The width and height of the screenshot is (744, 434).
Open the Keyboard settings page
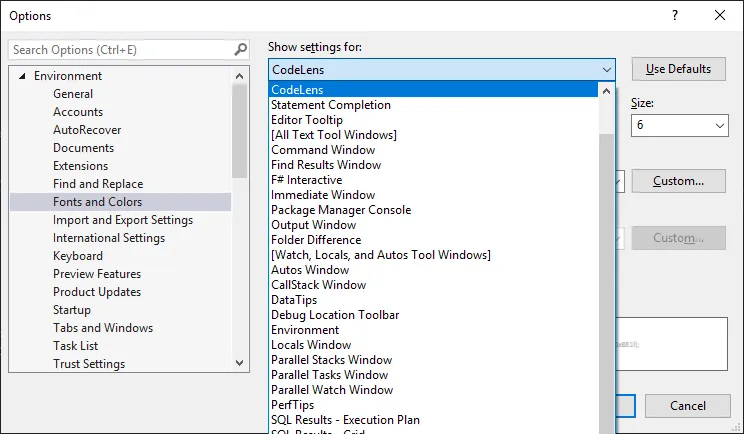click(78, 256)
